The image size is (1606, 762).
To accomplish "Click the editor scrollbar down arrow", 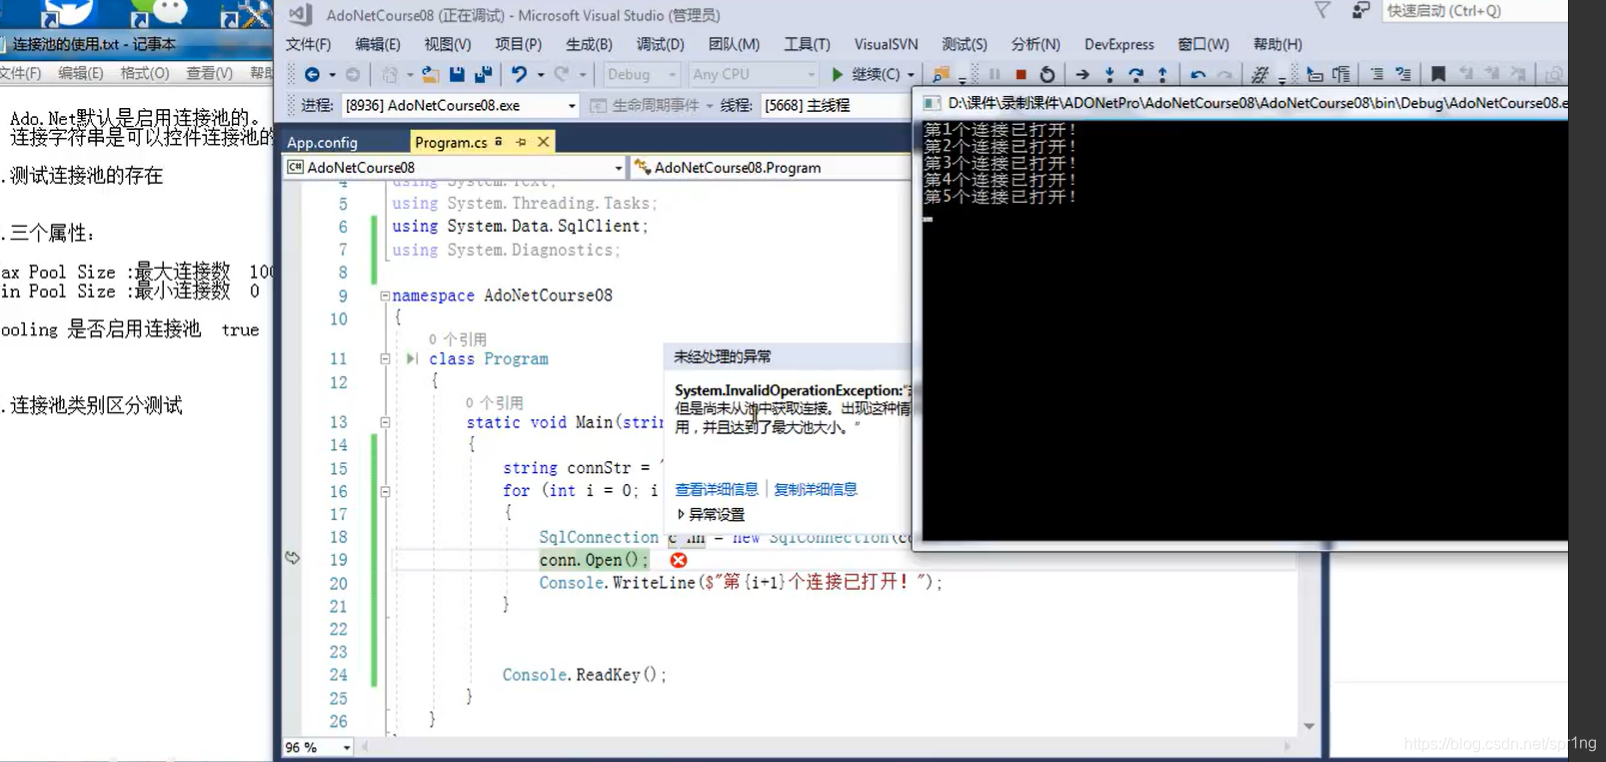I will coord(1309,726).
